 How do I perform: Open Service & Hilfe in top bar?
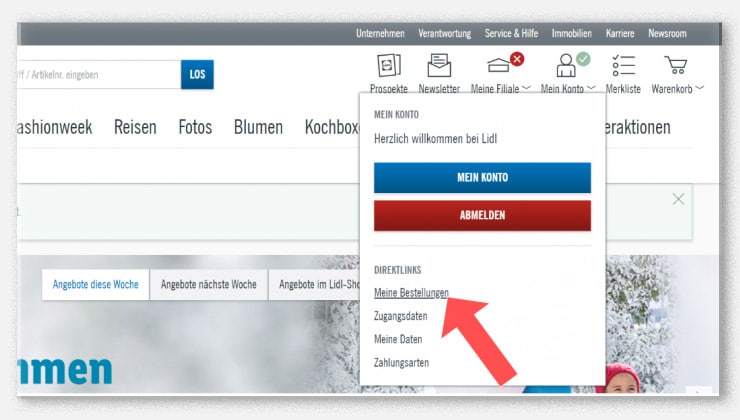(511, 33)
